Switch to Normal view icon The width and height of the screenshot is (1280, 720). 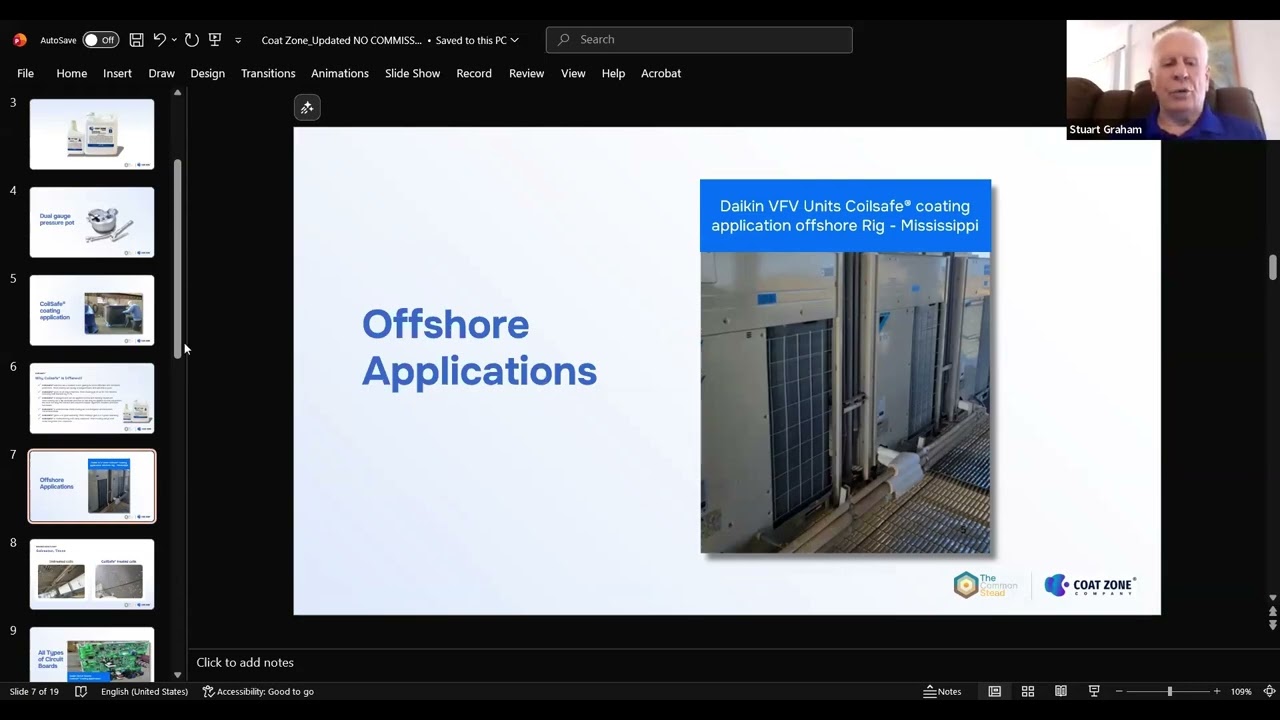[x=995, y=691]
